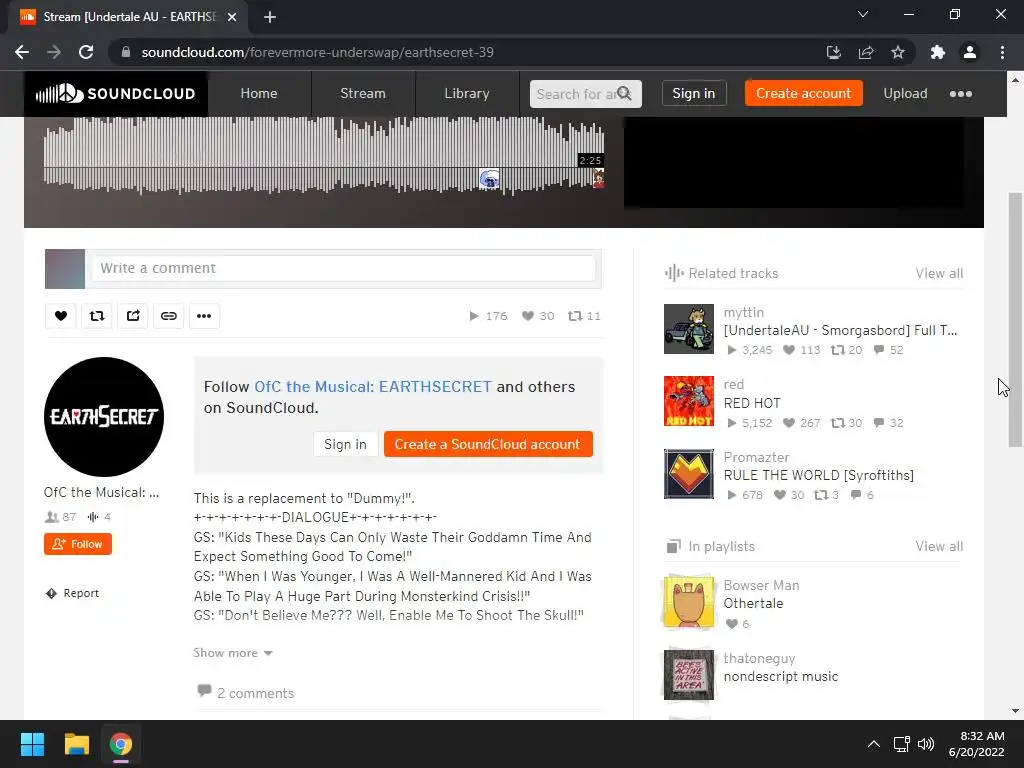1024x768 pixels.
Task: Reload the SoundCloud page
Action: 86,52
